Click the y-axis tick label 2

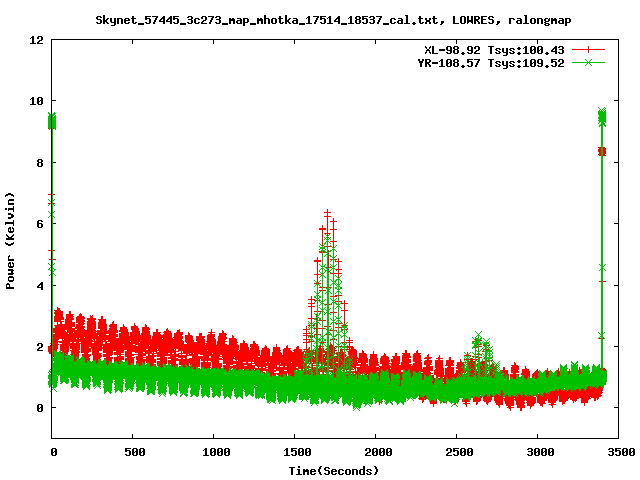pos(40,347)
